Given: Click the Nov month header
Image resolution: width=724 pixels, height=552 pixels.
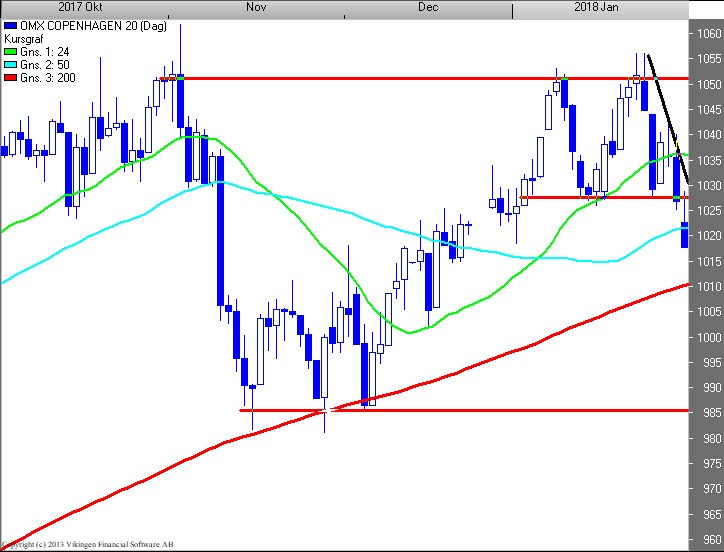Looking at the screenshot, I should 255,7.
